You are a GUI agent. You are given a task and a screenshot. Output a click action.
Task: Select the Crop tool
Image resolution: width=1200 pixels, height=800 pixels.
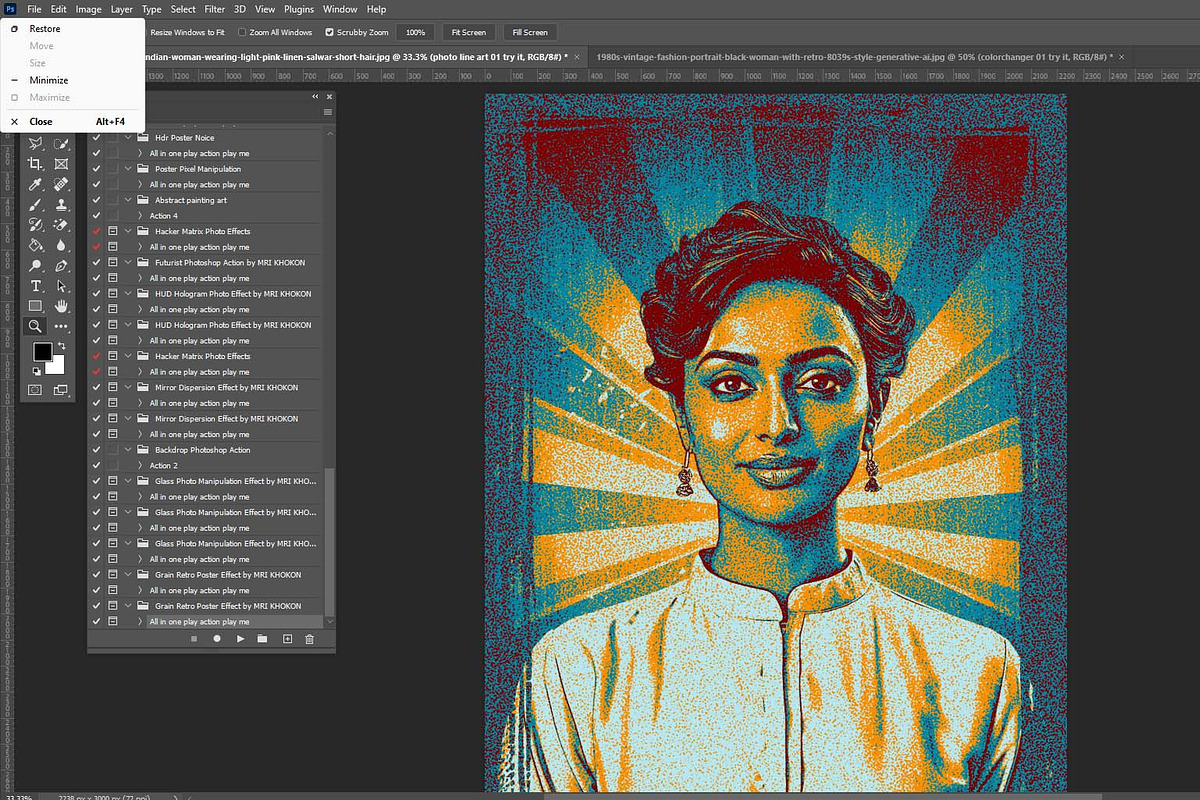point(35,164)
